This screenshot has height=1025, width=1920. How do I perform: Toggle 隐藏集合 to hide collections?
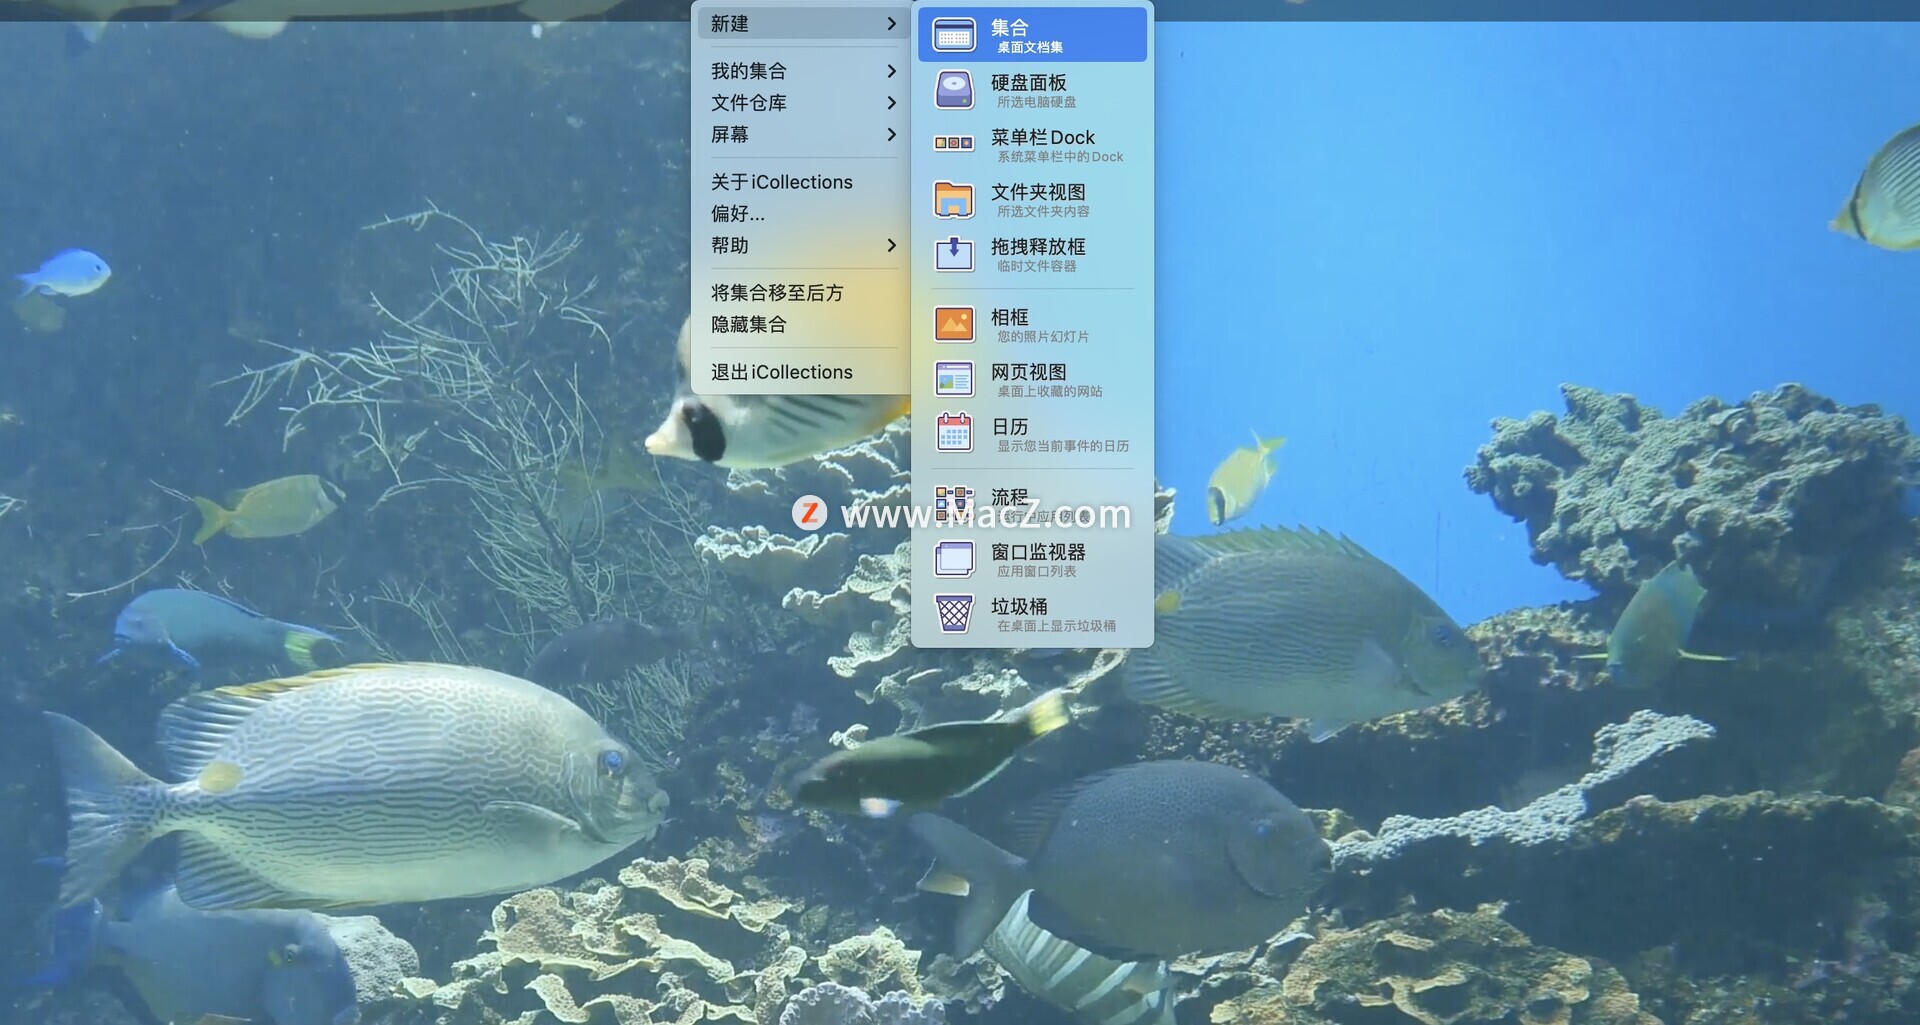748,325
